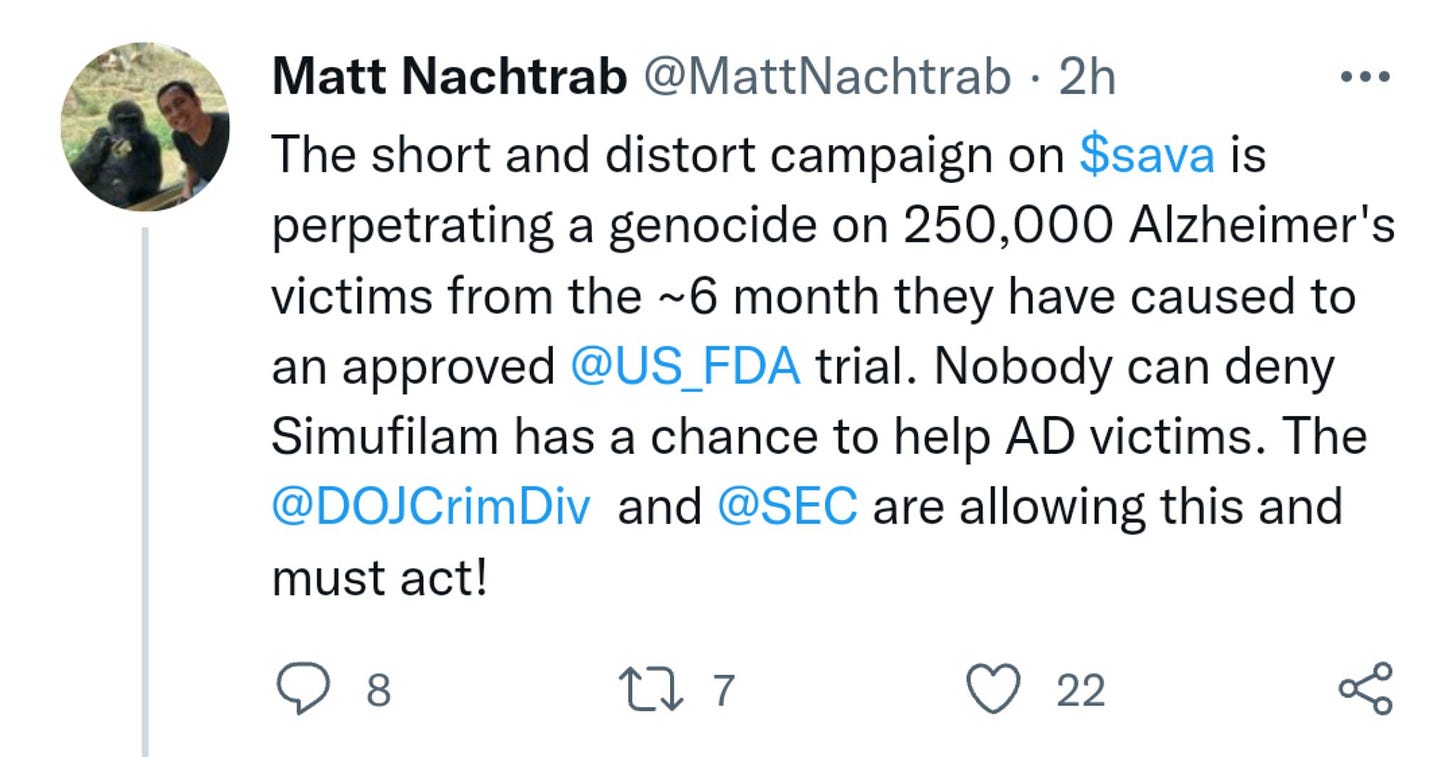The width and height of the screenshot is (1456, 757).
Task: Open the $sava cashtag link
Action: point(1148,156)
